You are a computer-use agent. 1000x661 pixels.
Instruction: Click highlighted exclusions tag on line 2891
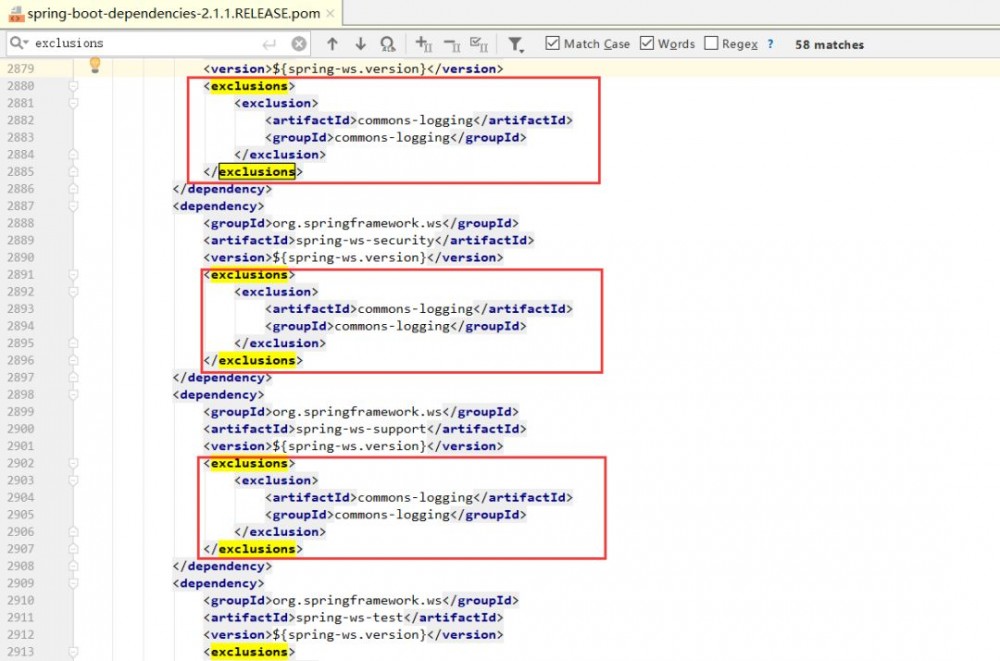click(249, 275)
